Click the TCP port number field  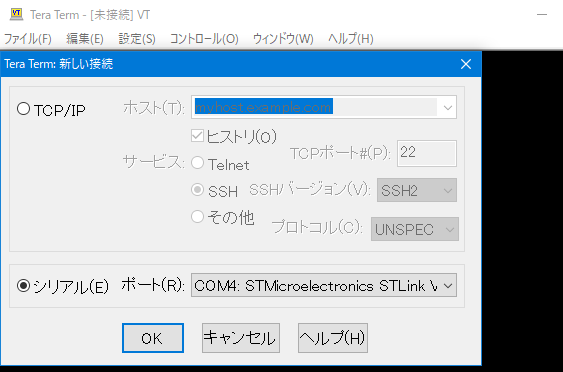427,153
